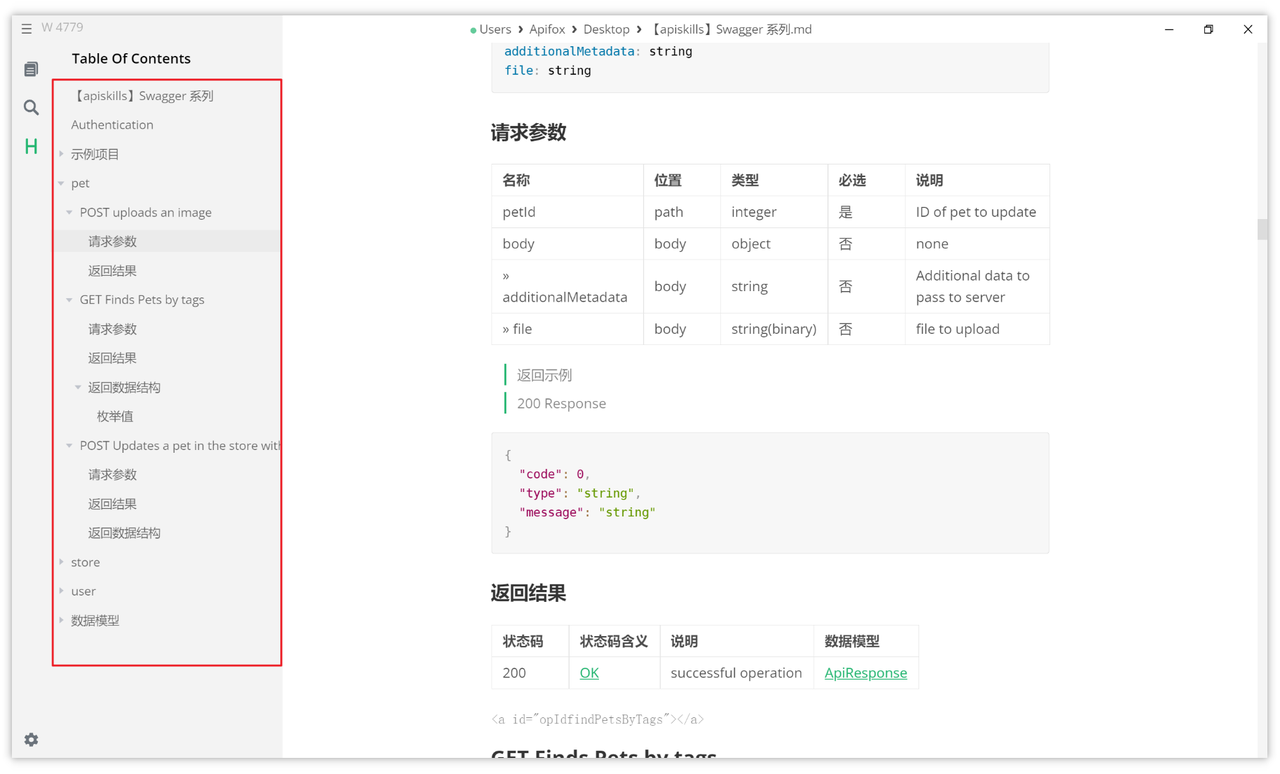
Task: Open search with the magnifier icon
Action: pyautogui.click(x=30, y=107)
